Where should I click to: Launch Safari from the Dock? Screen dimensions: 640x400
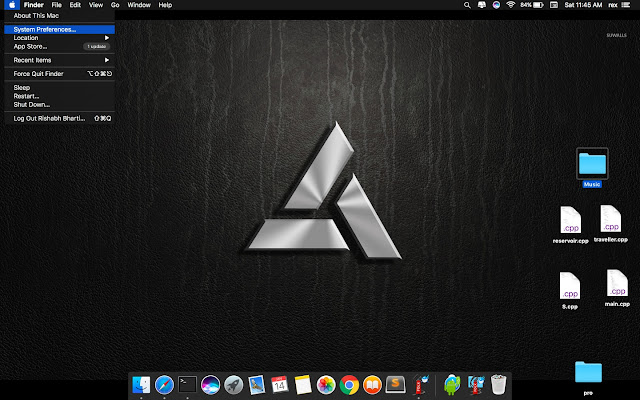point(164,384)
